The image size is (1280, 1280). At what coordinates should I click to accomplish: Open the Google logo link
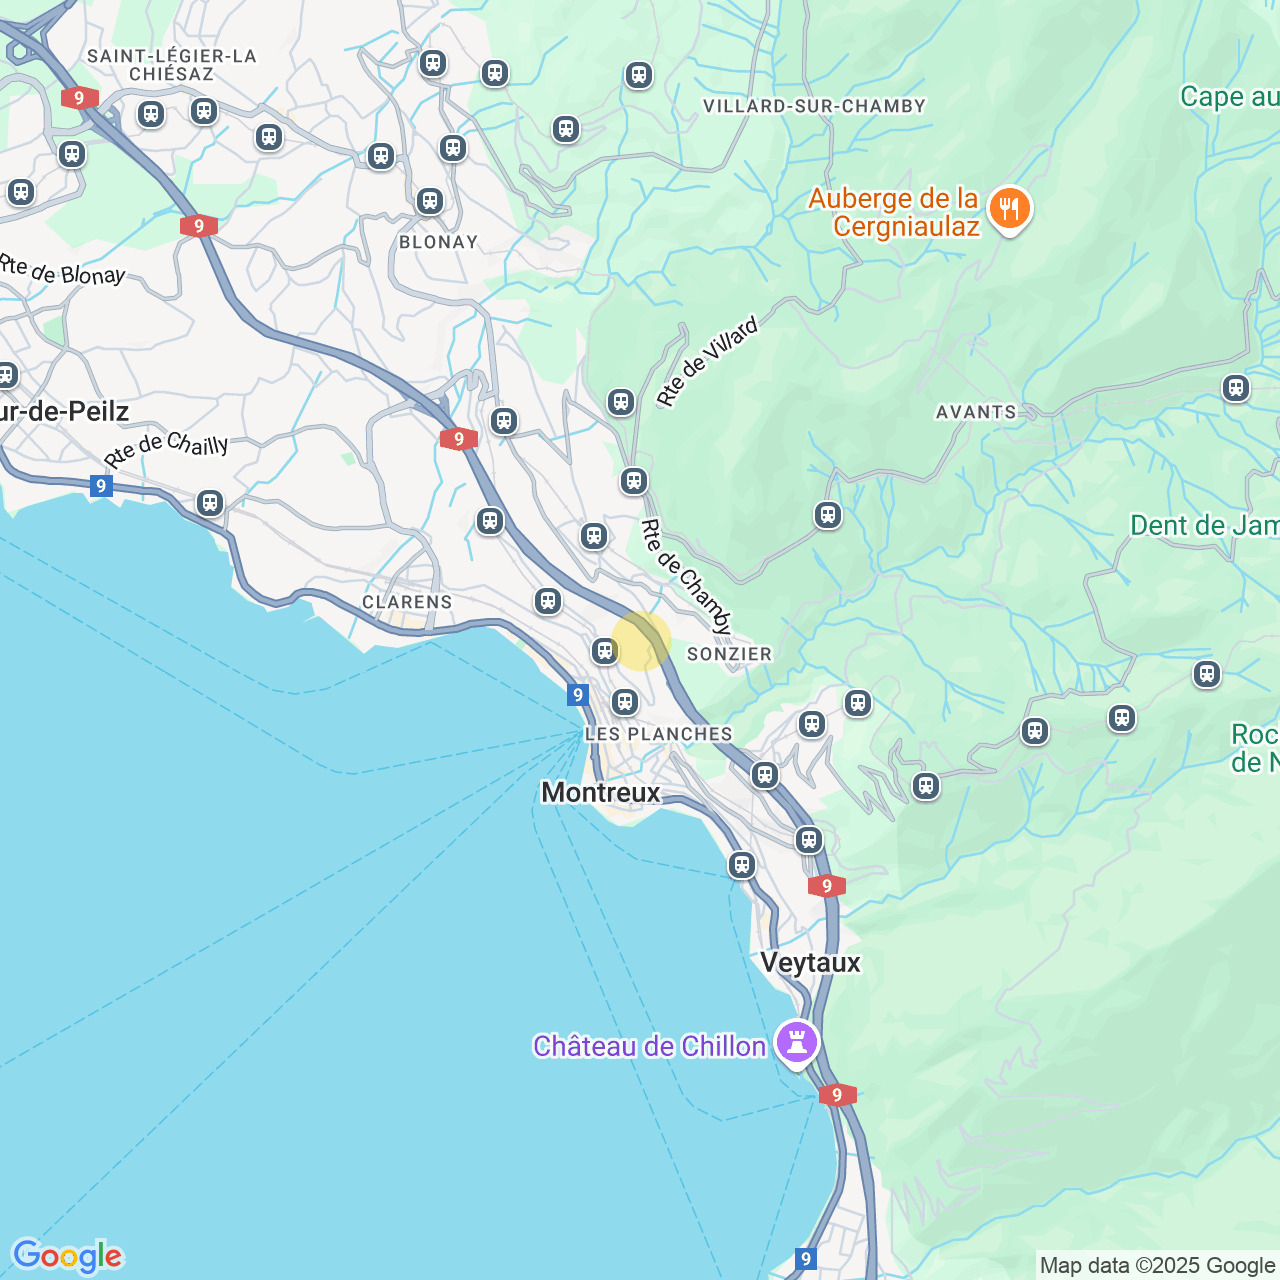[x=67, y=1256]
